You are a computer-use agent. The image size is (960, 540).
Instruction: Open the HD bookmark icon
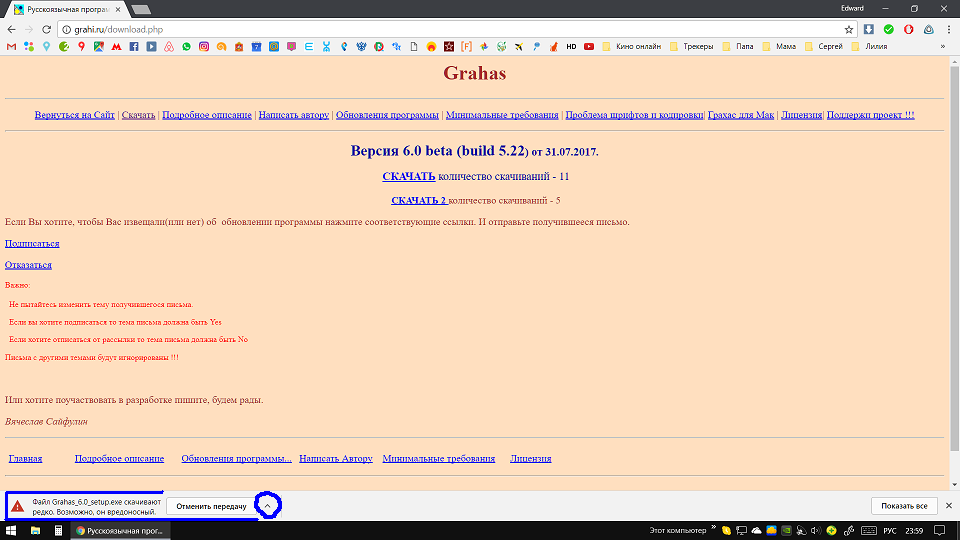(571, 47)
